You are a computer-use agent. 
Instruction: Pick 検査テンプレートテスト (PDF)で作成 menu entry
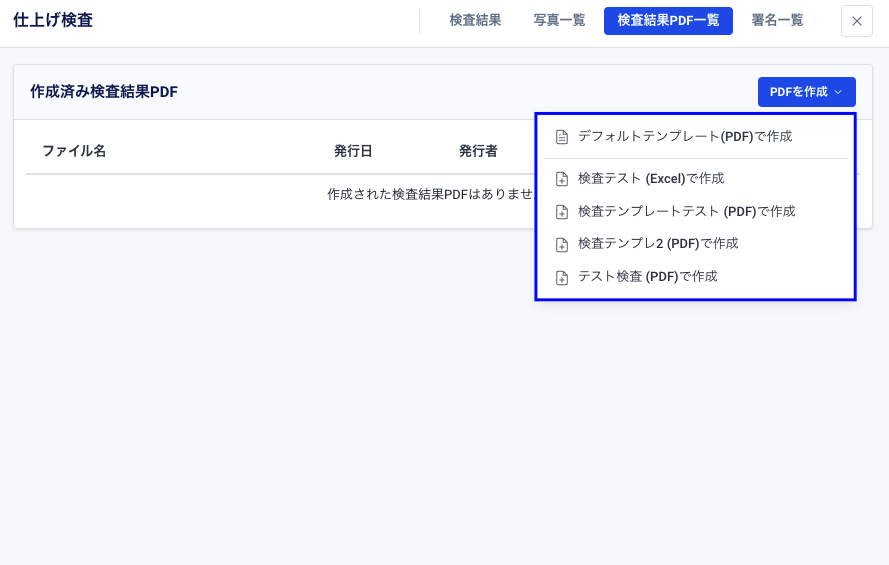pos(686,211)
